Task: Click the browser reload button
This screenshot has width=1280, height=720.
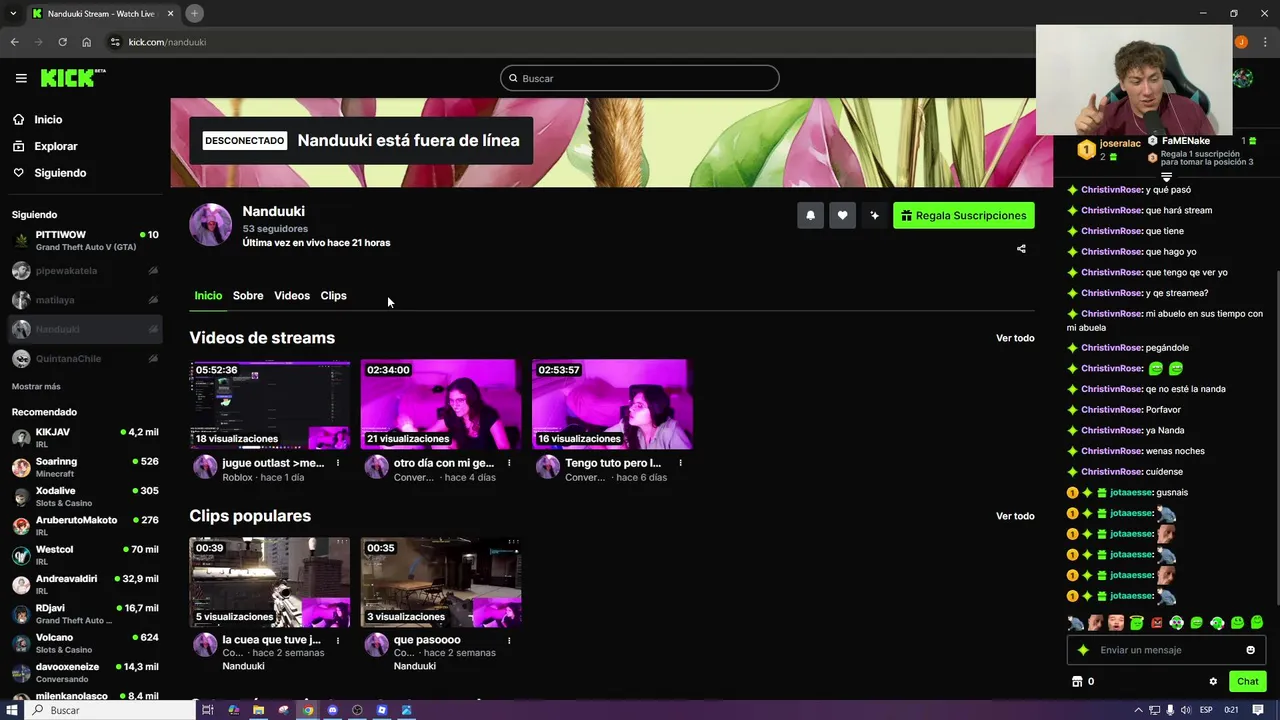Action: click(62, 42)
